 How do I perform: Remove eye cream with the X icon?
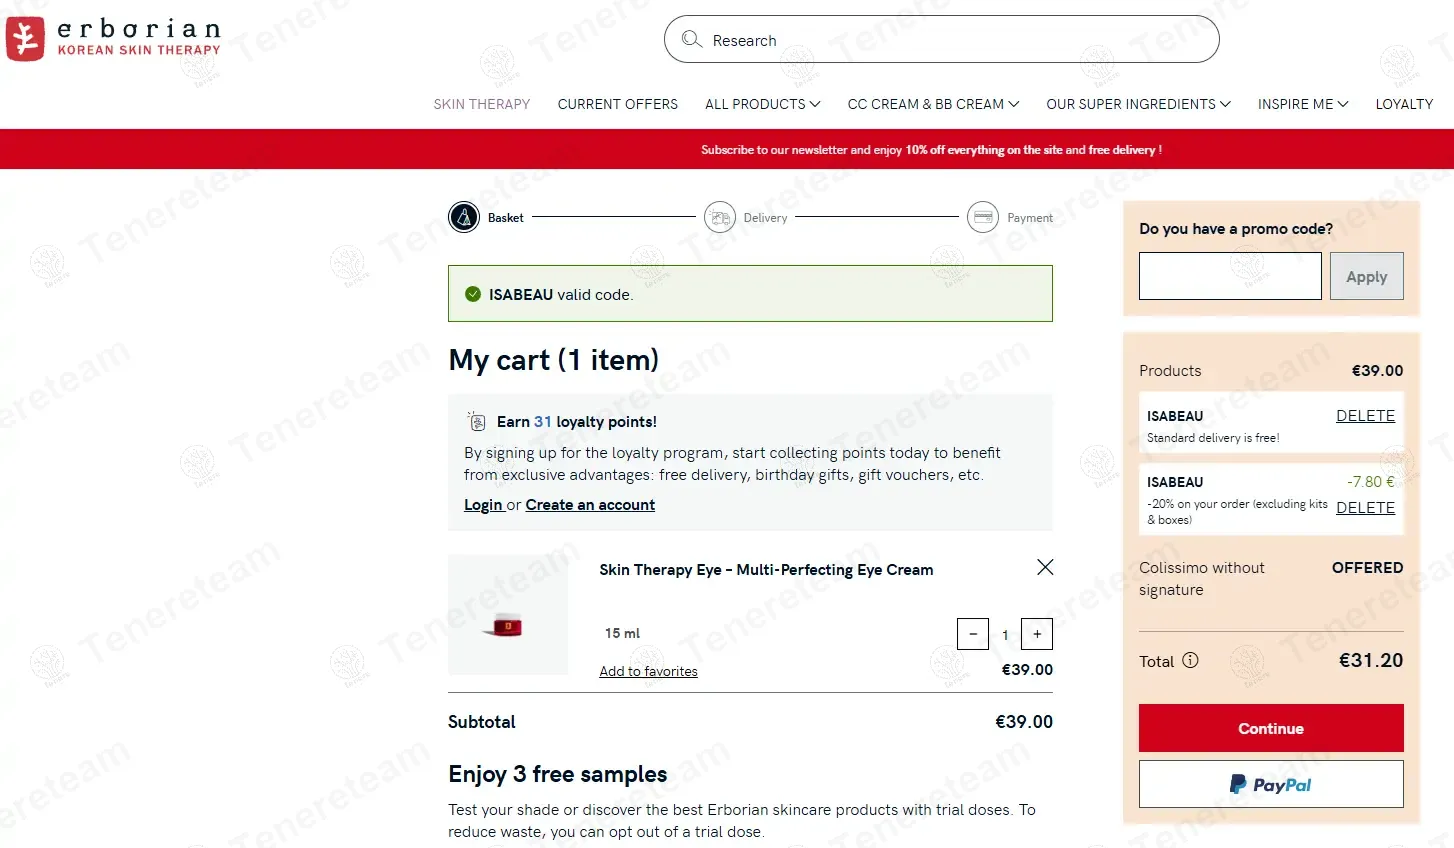tap(1045, 567)
